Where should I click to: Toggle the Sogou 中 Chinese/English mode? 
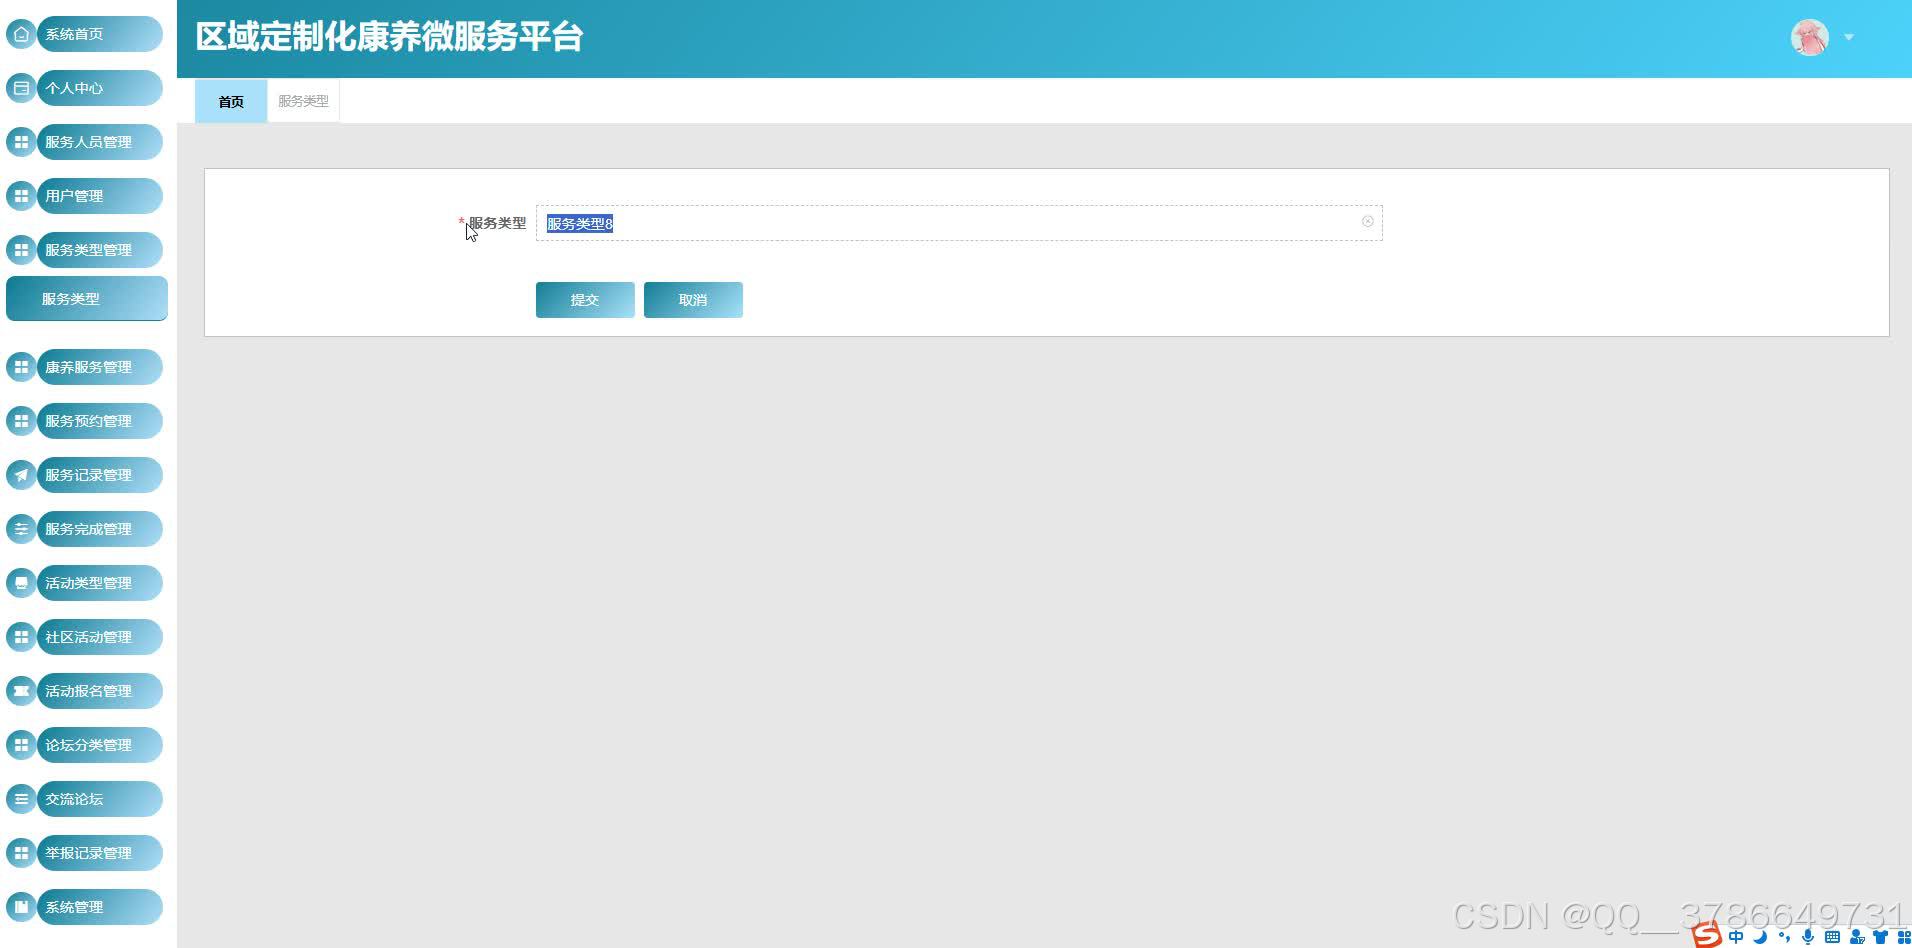[x=1736, y=937]
